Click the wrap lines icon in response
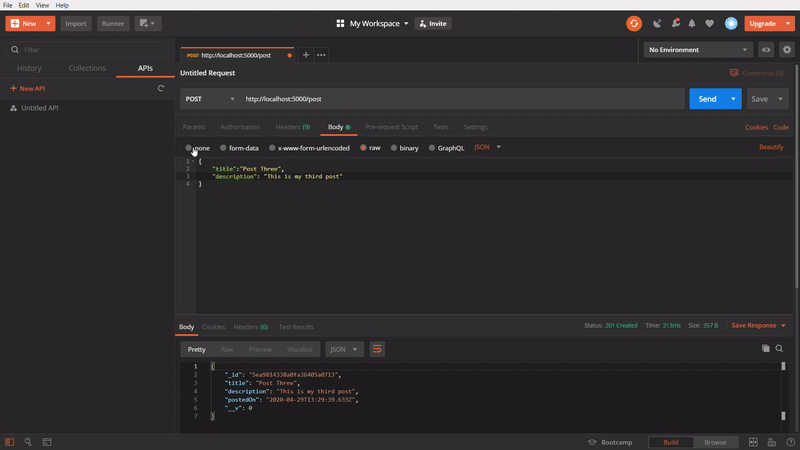This screenshot has height=450, width=800. coord(377,349)
